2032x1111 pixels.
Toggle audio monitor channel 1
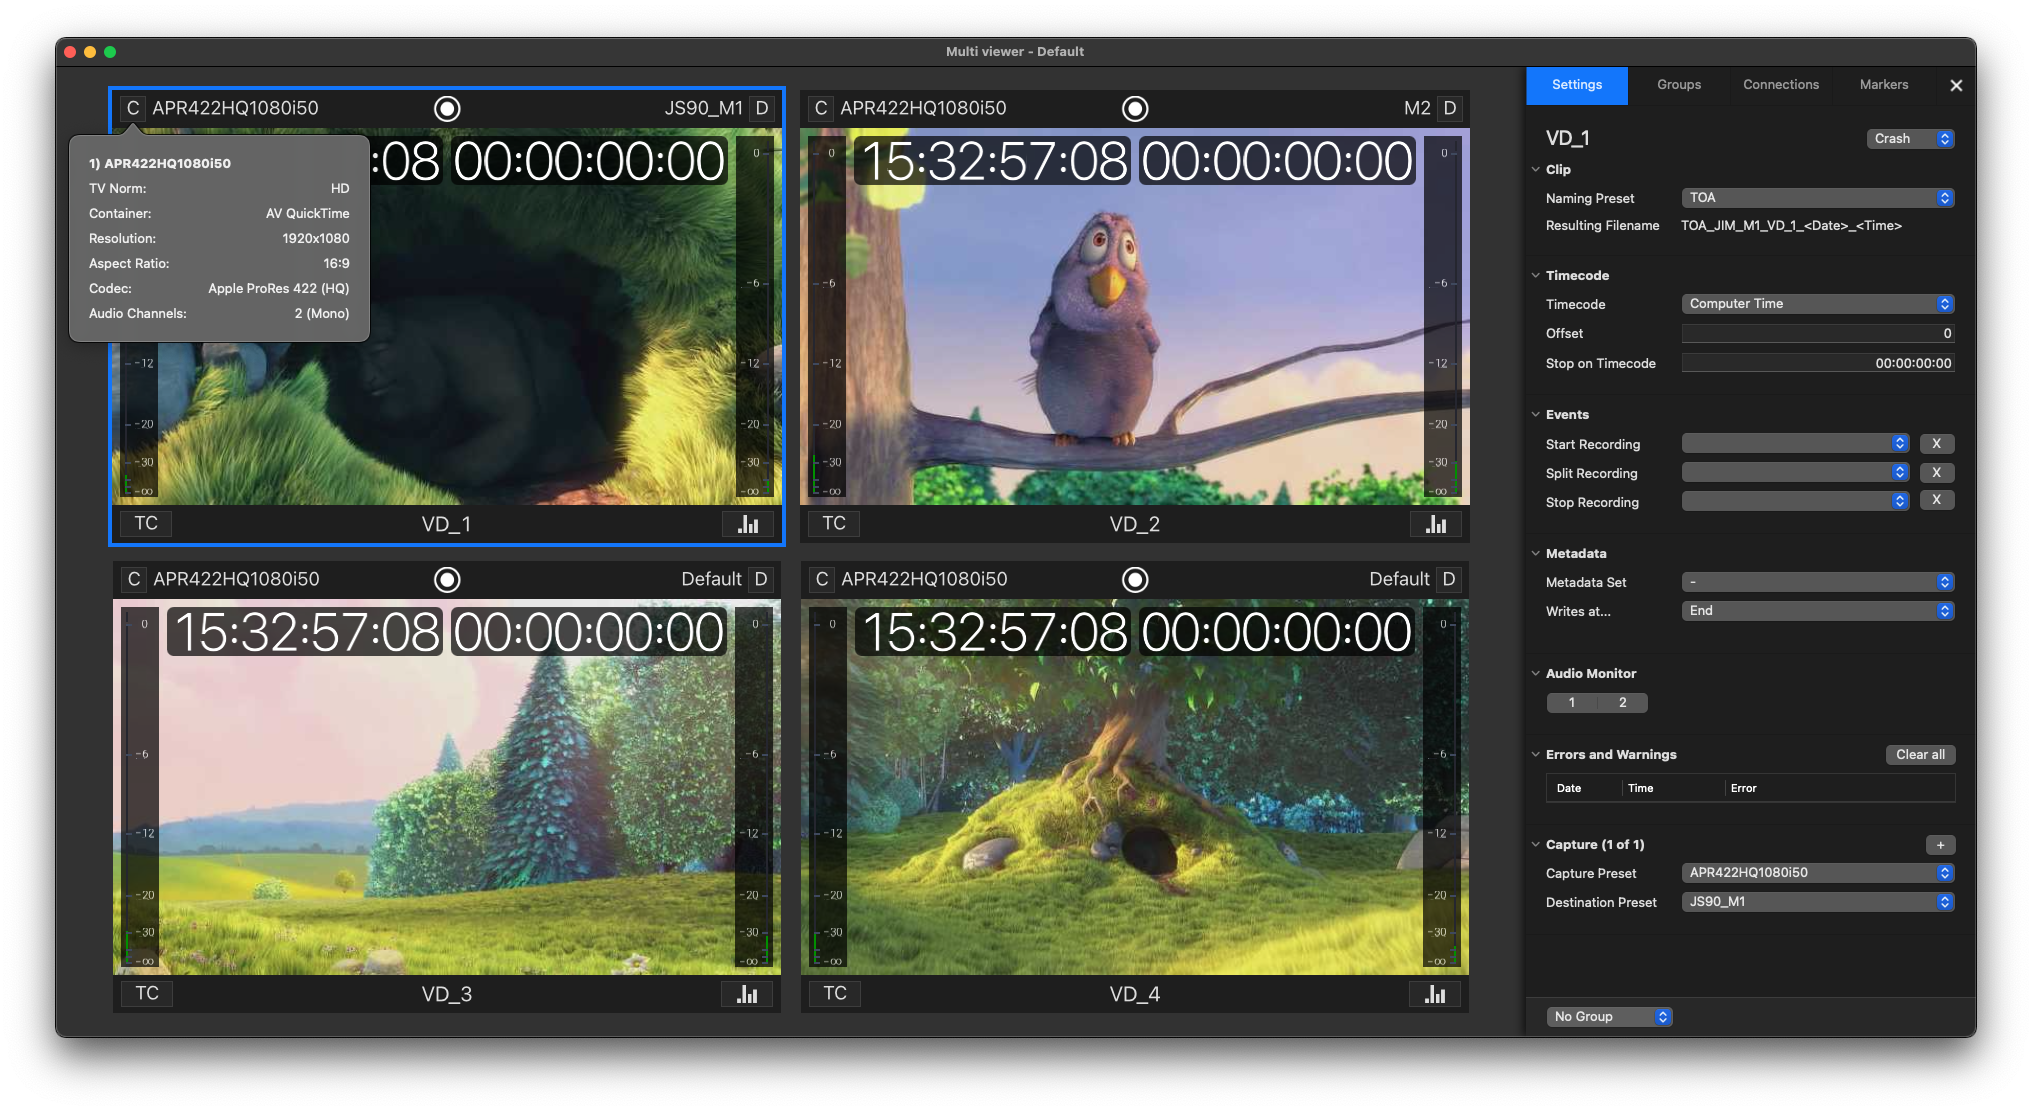click(1572, 703)
